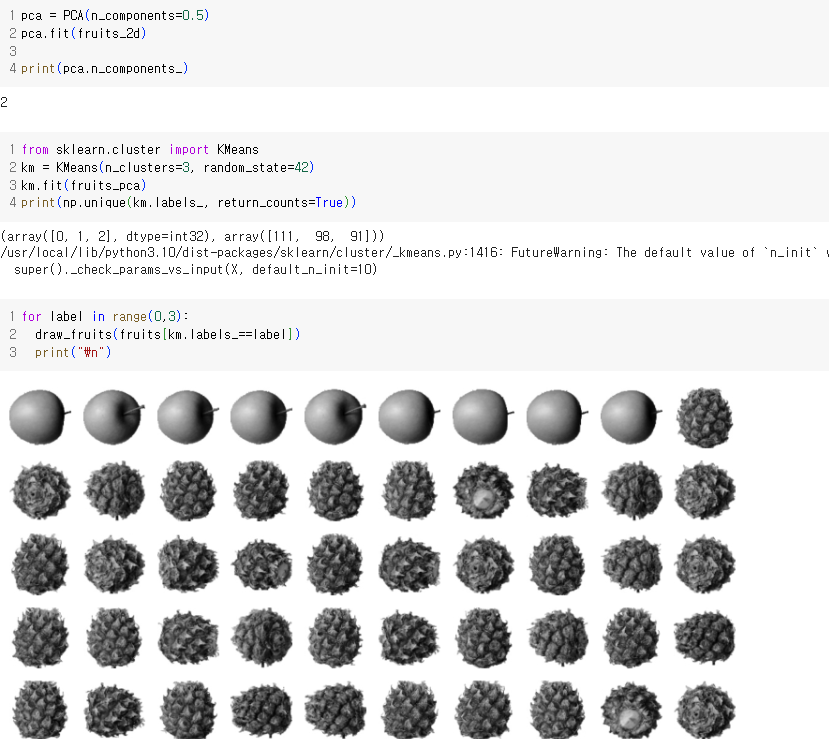Viewport: 829px width, 739px height.
Task: Place cursor on 'km.fit(fruits_pca)' line
Action: 84,186
